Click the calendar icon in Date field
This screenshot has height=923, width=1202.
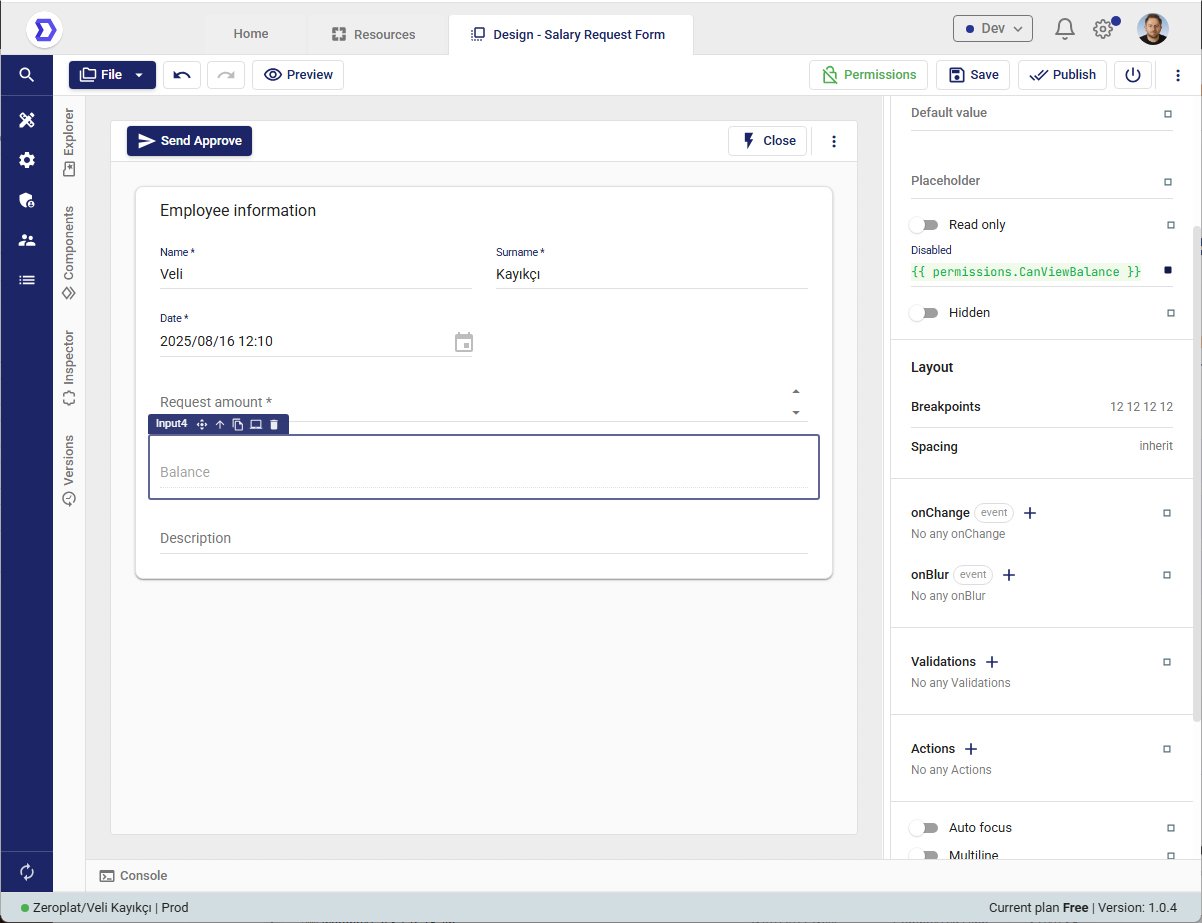pos(463,342)
